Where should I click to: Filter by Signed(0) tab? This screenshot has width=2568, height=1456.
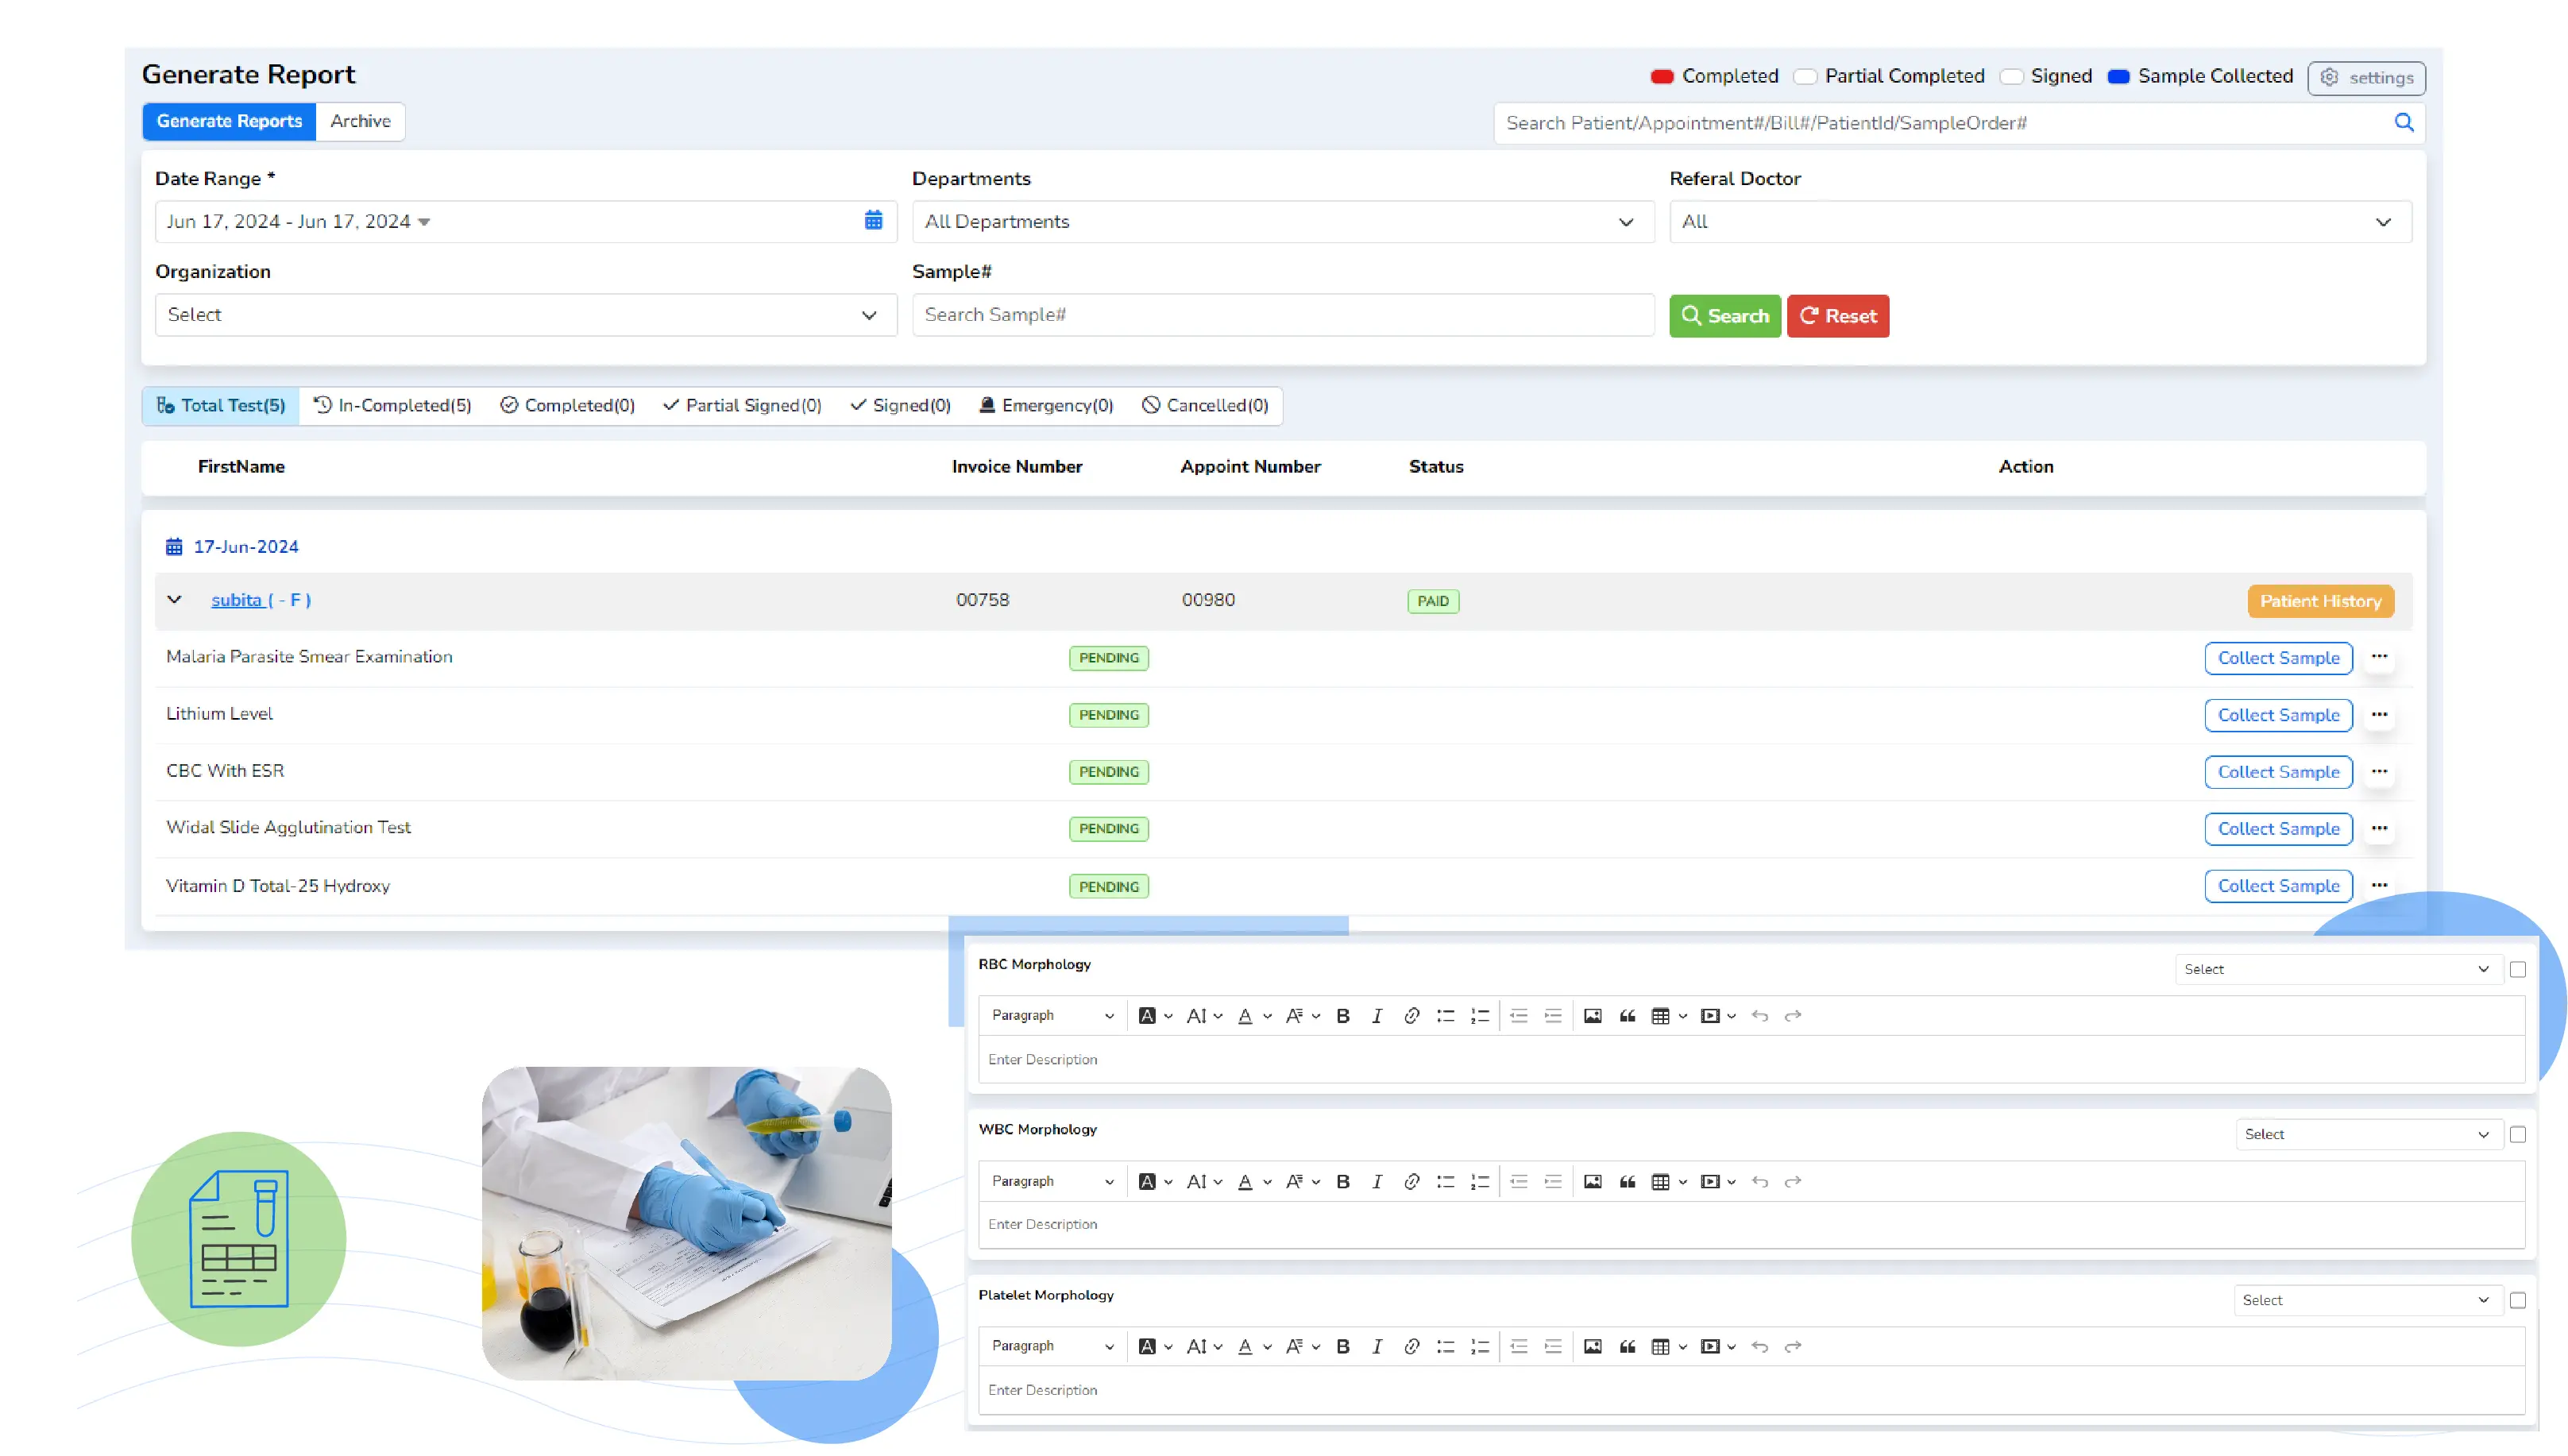(x=900, y=405)
